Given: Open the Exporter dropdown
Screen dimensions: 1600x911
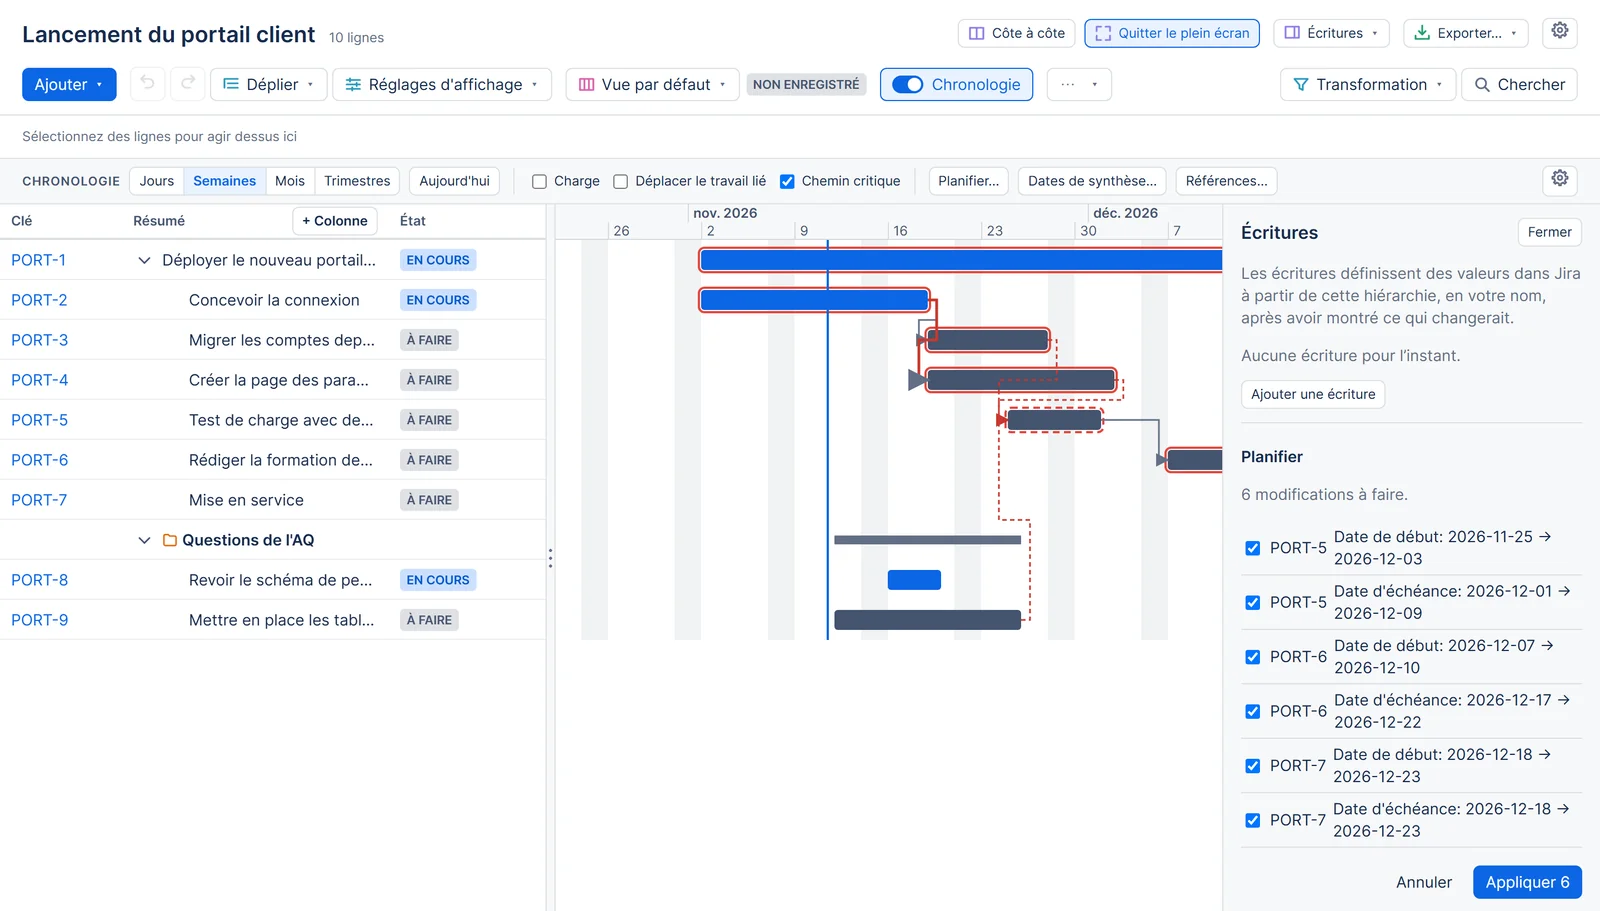Looking at the screenshot, I should (x=1466, y=33).
